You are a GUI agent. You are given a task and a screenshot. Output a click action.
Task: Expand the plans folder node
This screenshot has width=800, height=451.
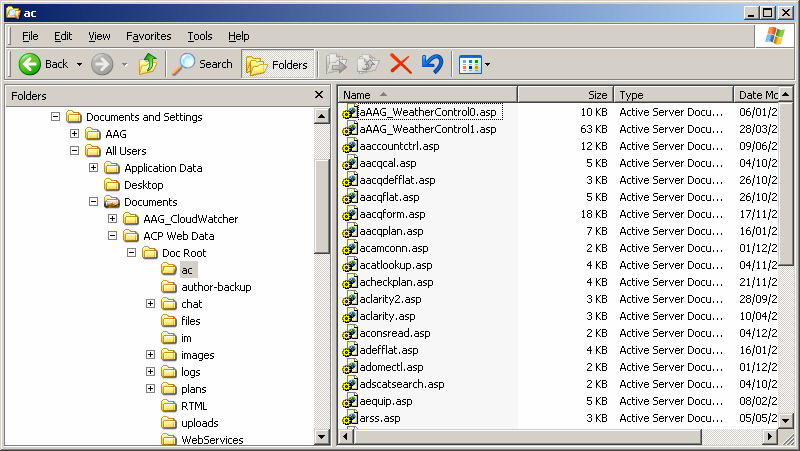tap(151, 389)
